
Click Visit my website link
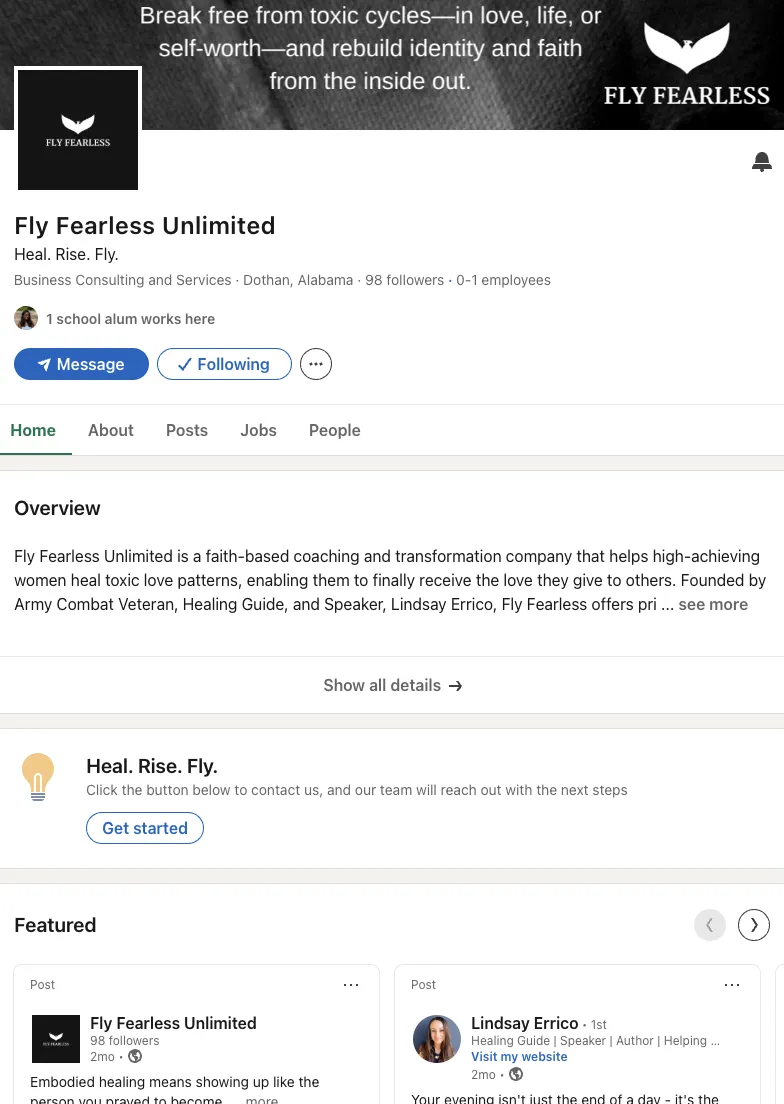click(x=519, y=1057)
